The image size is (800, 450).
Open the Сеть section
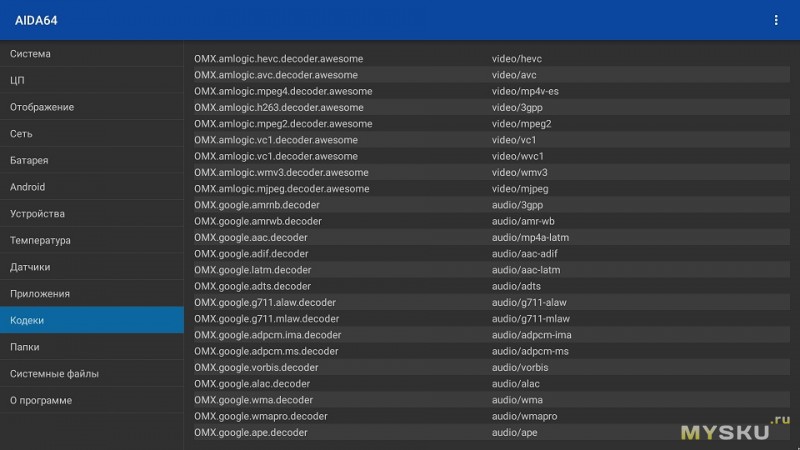tap(92, 134)
